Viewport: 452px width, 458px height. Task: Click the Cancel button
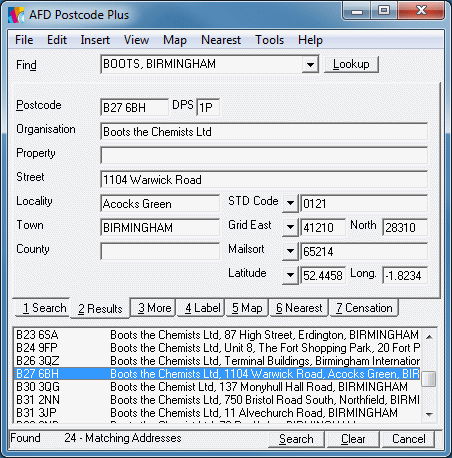point(408,439)
